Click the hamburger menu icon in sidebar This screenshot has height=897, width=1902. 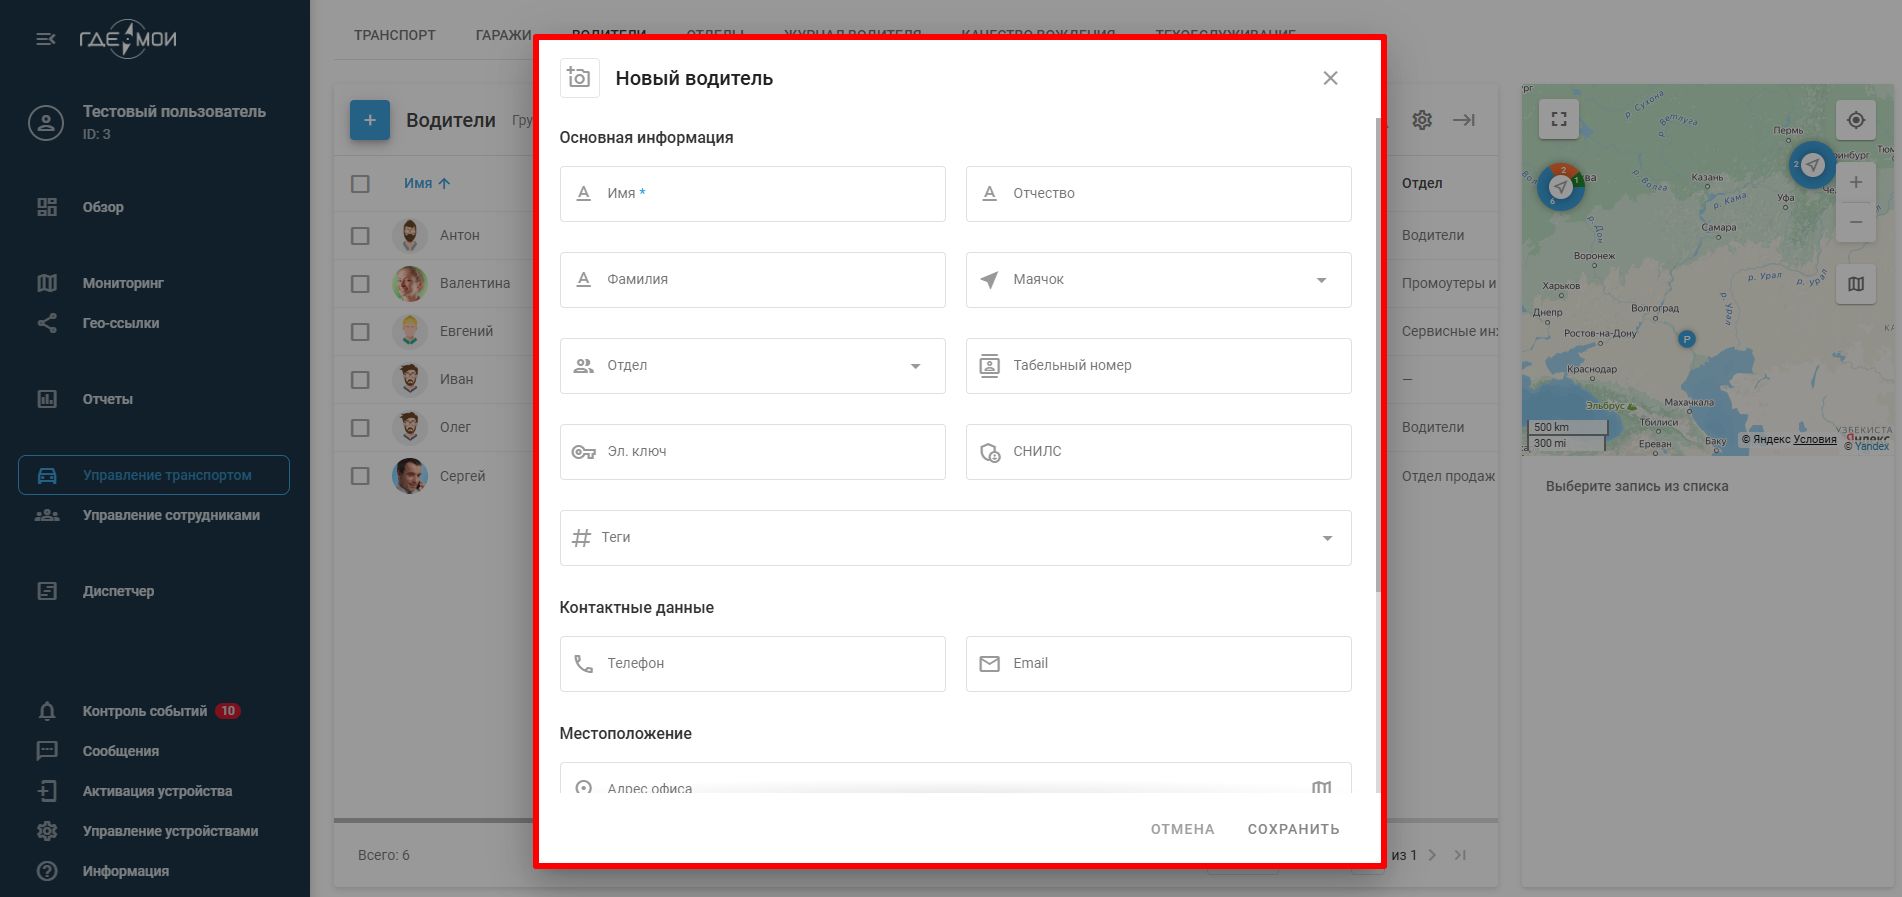tap(46, 39)
